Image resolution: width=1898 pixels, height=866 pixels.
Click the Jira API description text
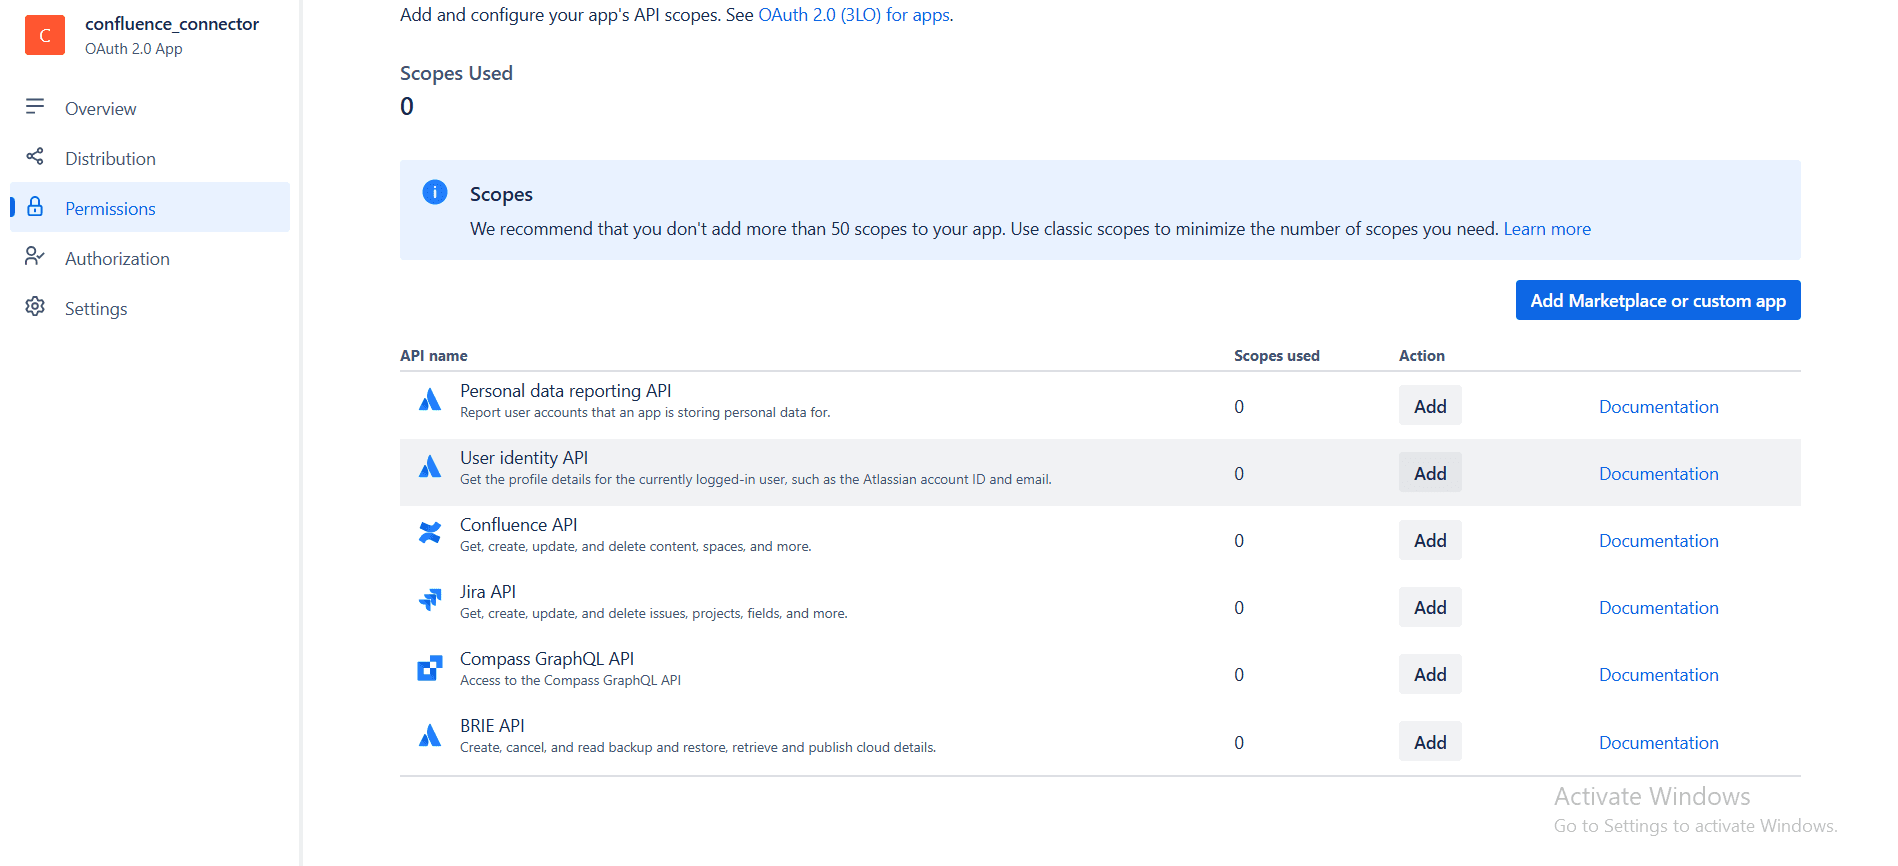653,614
